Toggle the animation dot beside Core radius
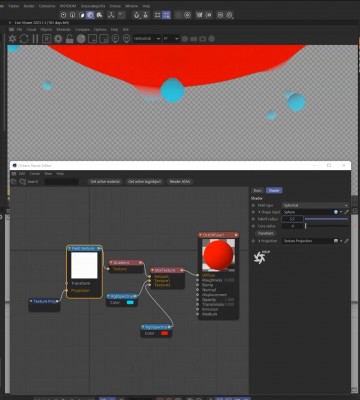 253,226
